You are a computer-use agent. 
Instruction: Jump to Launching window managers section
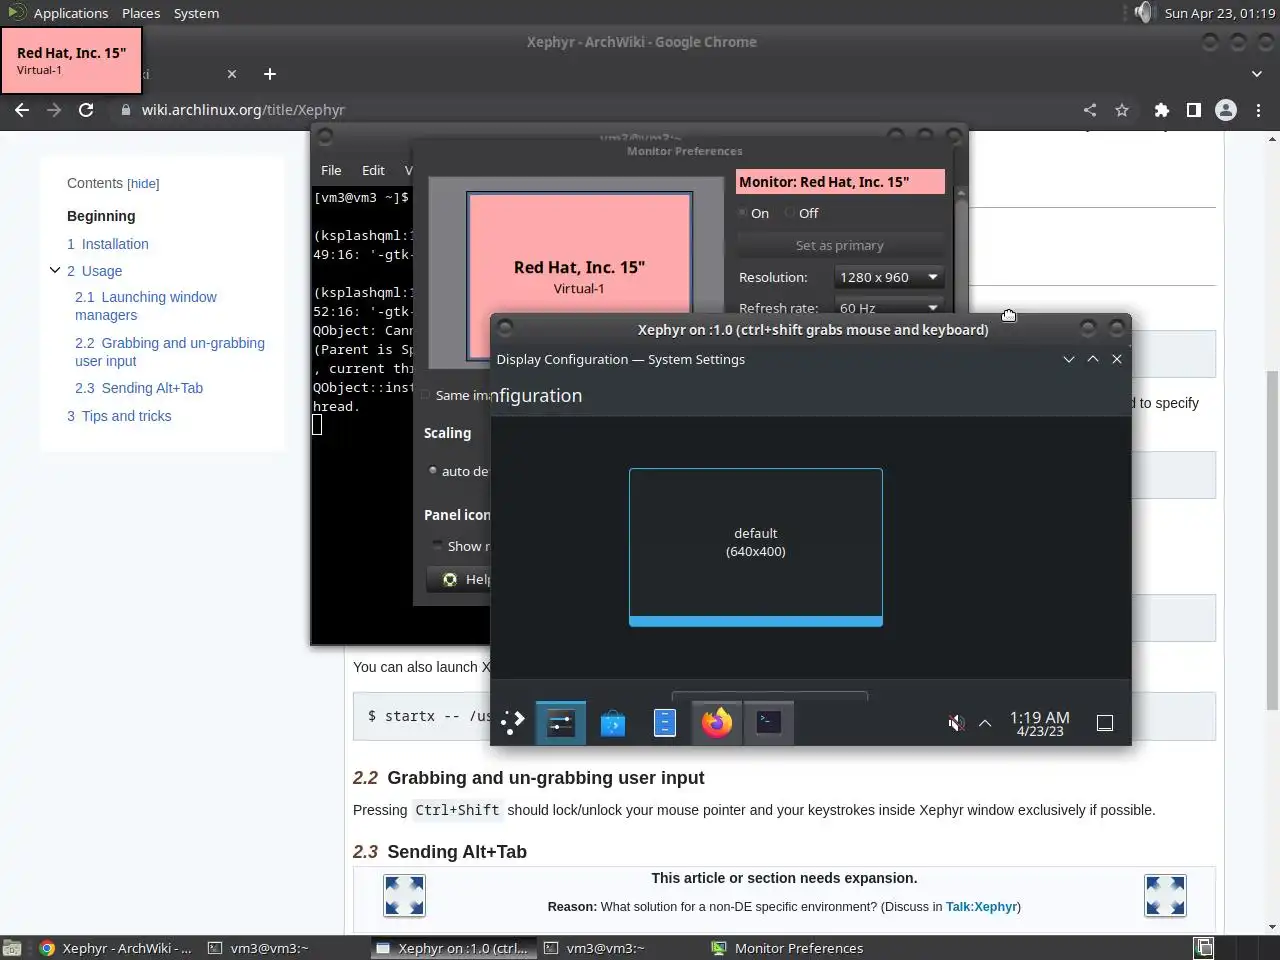[146, 306]
